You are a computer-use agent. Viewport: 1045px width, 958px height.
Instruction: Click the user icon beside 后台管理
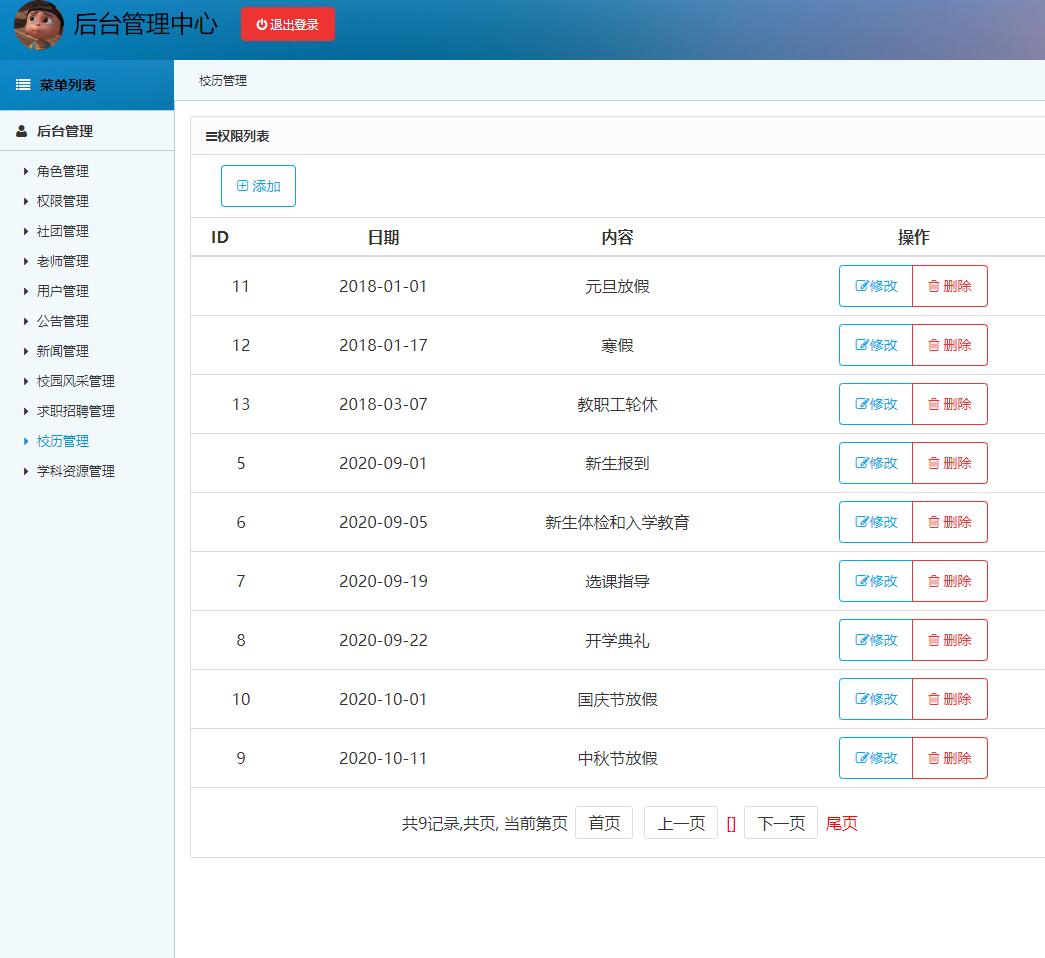[x=22, y=131]
